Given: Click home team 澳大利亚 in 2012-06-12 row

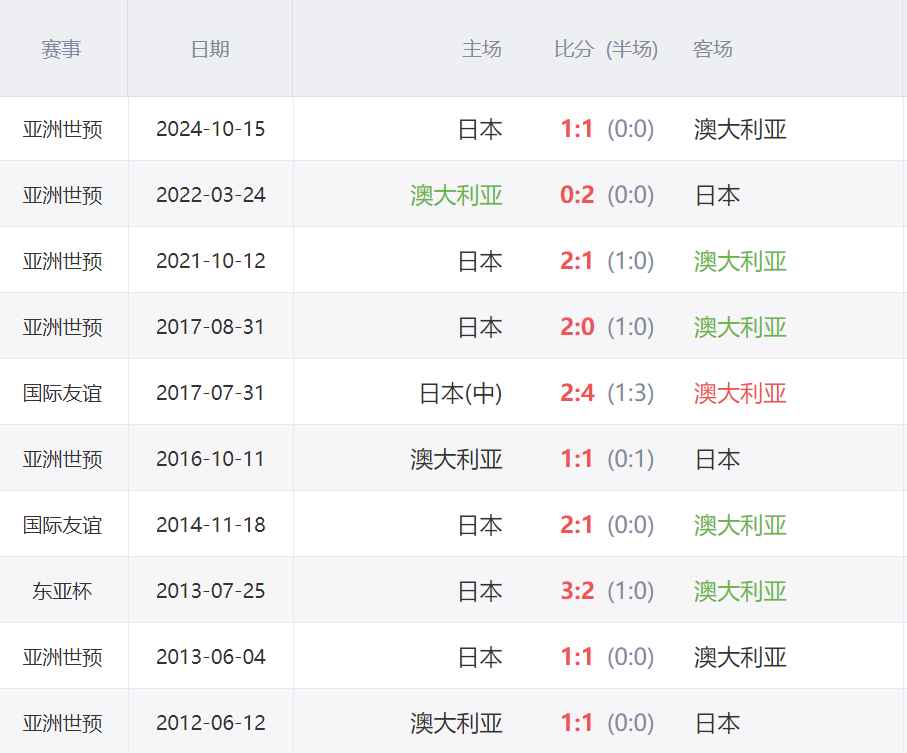Looking at the screenshot, I should (x=456, y=723).
